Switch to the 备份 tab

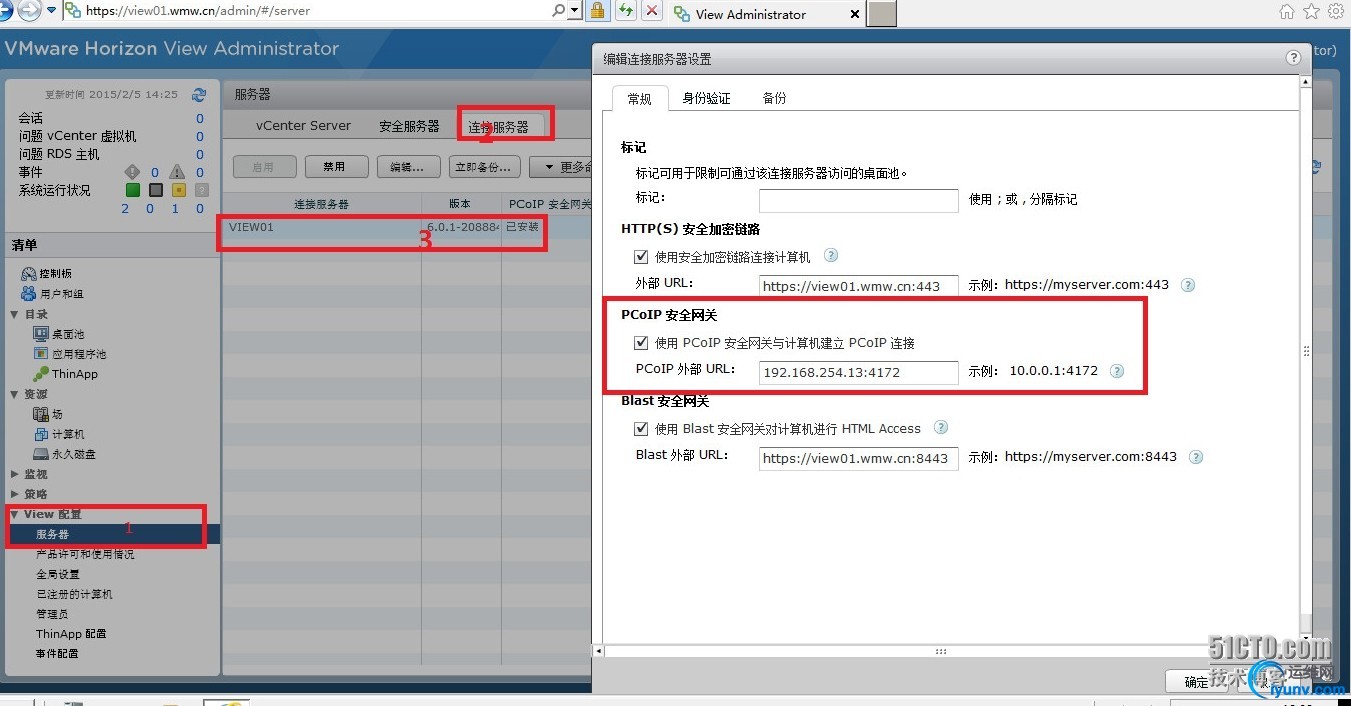click(774, 98)
